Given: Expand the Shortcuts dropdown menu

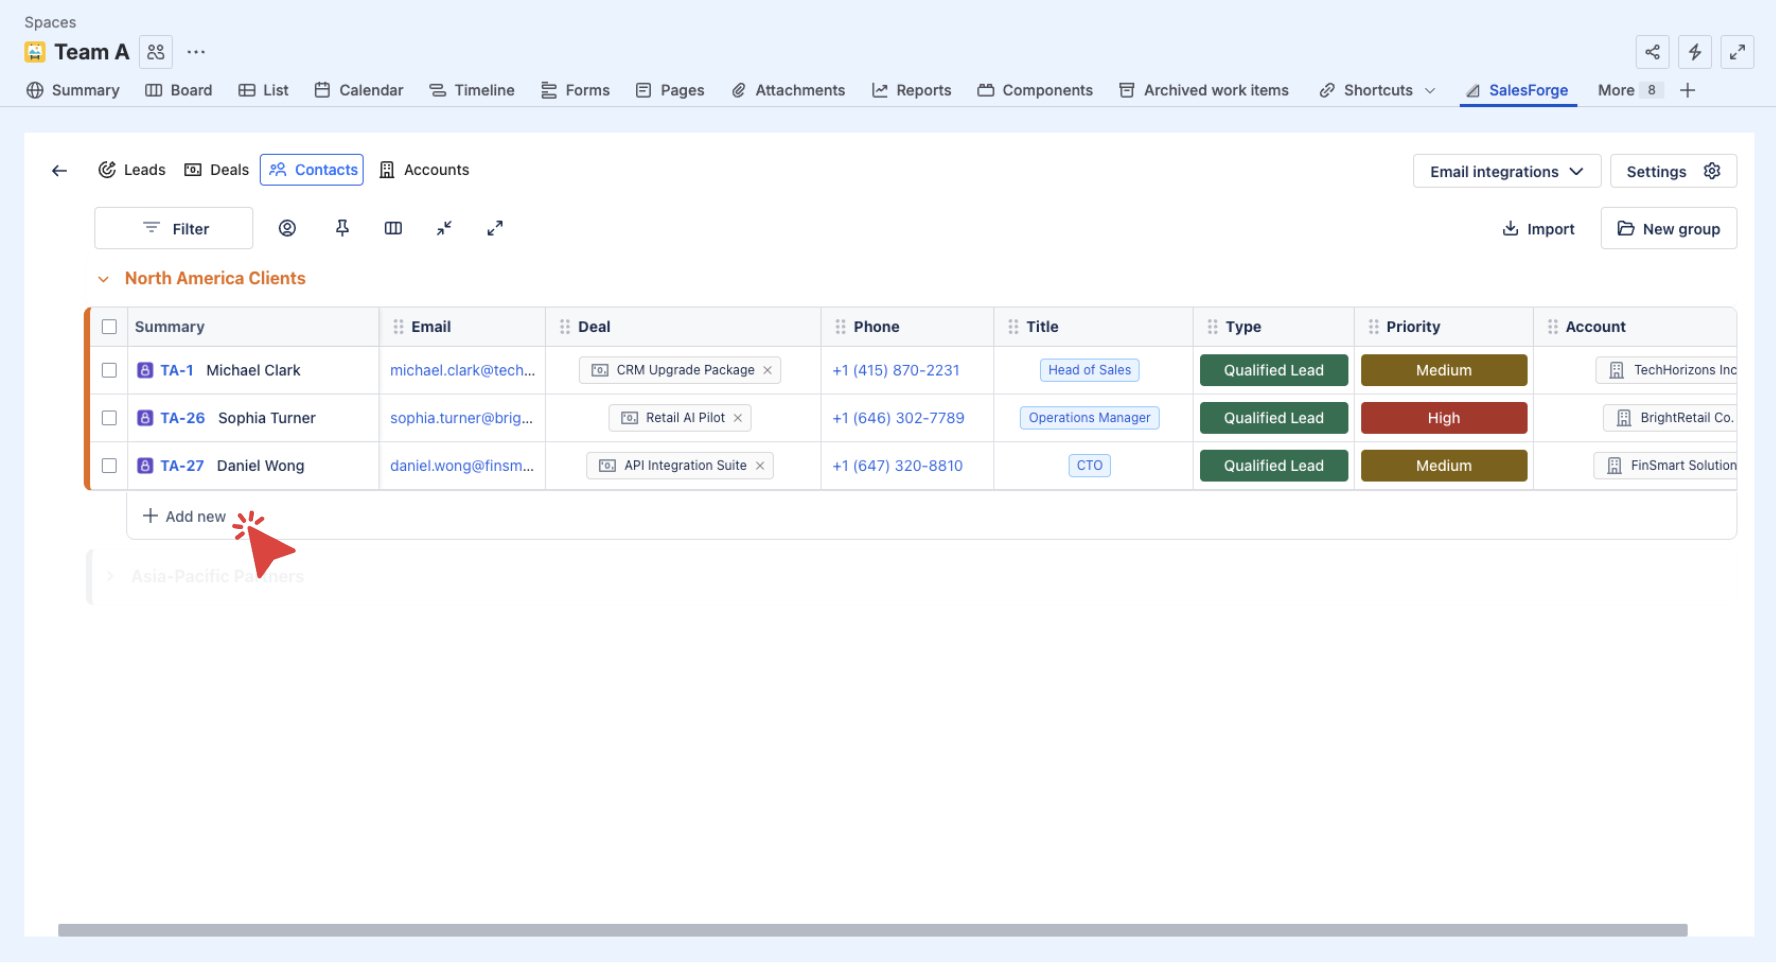Looking at the screenshot, I should click(1430, 90).
